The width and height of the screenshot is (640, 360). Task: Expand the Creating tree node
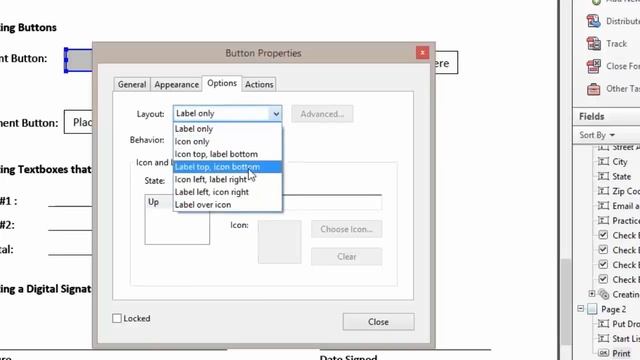(592, 293)
